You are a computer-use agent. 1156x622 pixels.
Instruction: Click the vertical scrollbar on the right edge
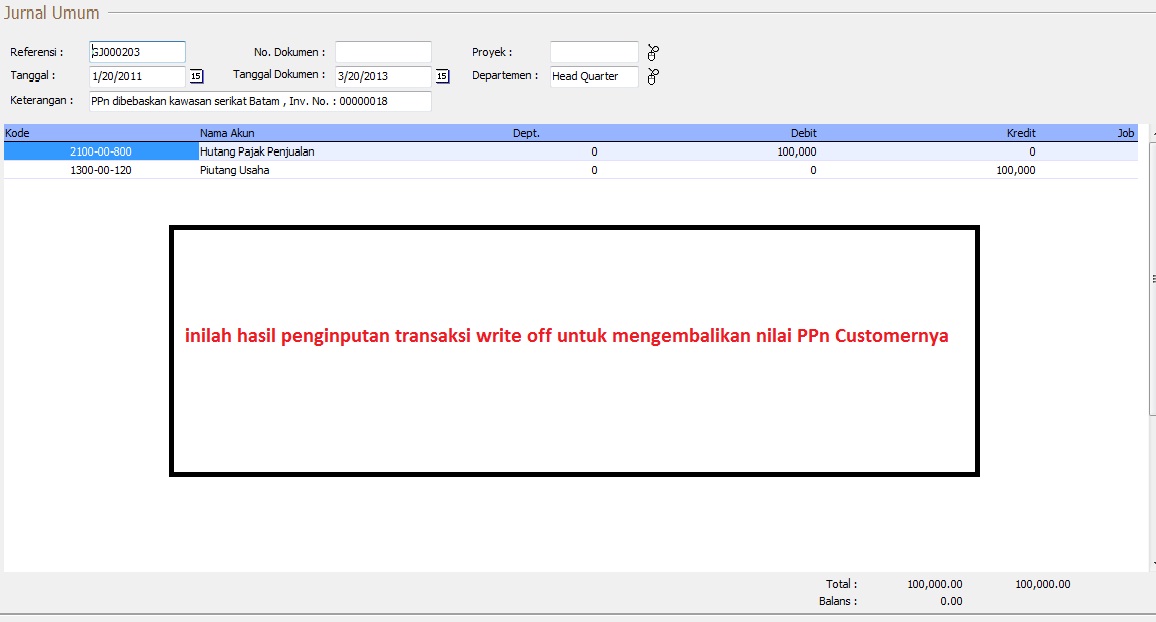(1152, 280)
